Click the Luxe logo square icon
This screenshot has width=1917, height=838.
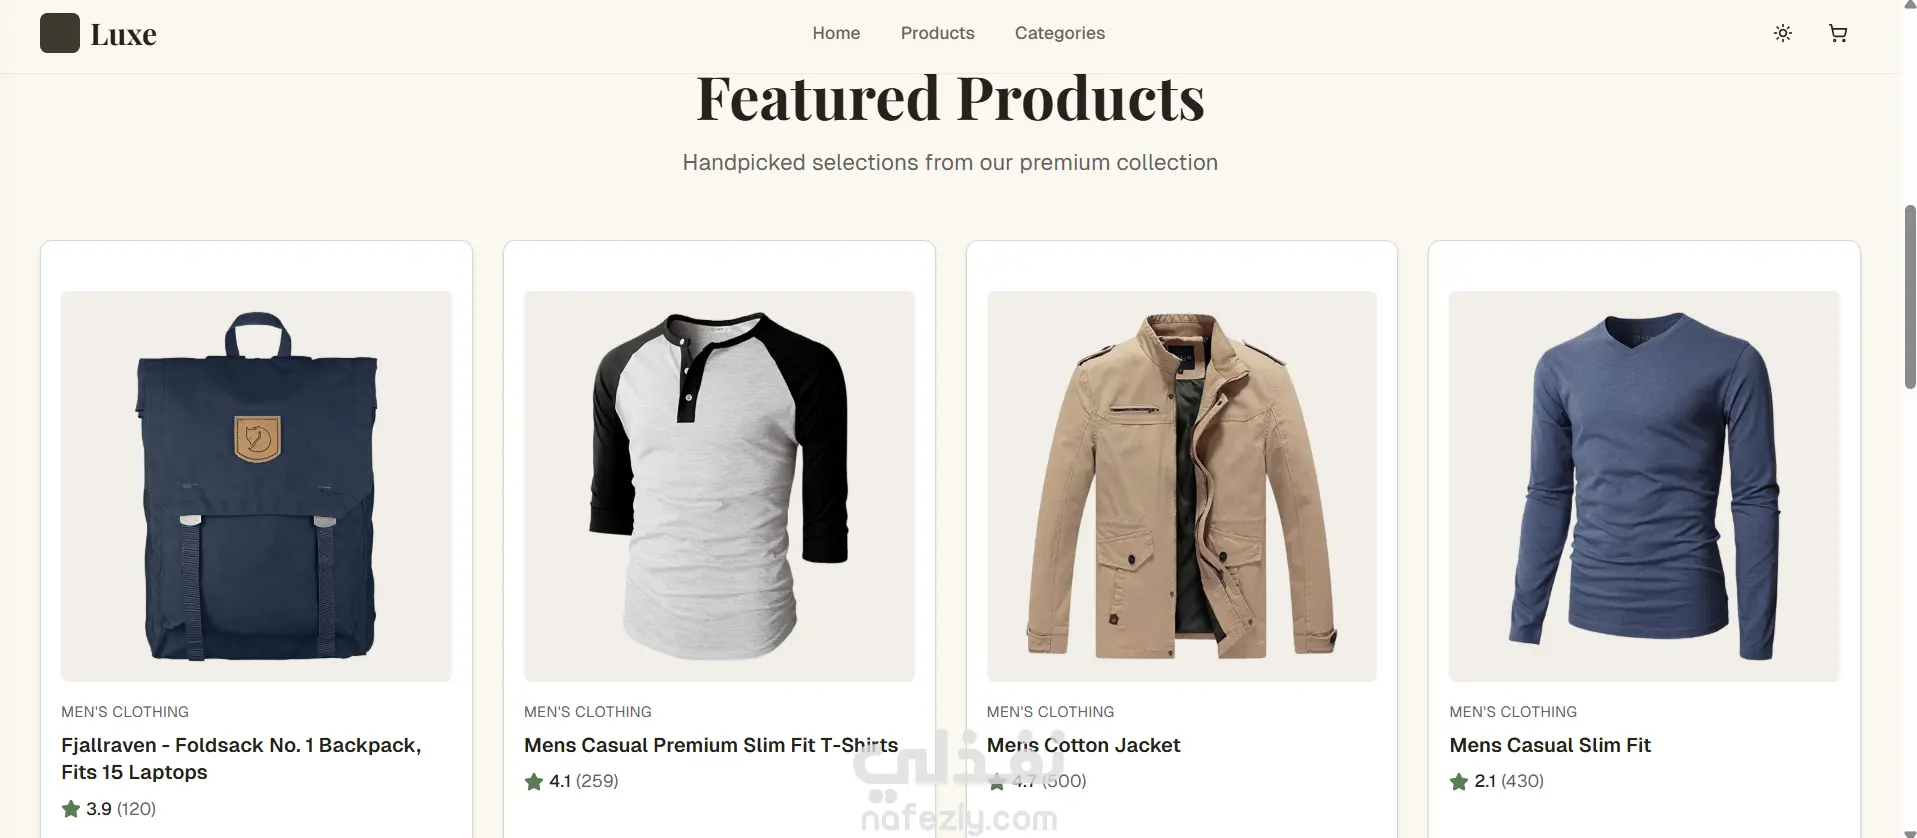(59, 33)
